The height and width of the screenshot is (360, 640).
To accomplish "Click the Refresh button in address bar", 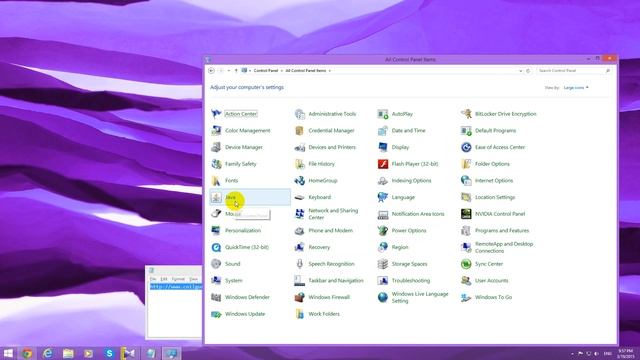I will point(528,71).
